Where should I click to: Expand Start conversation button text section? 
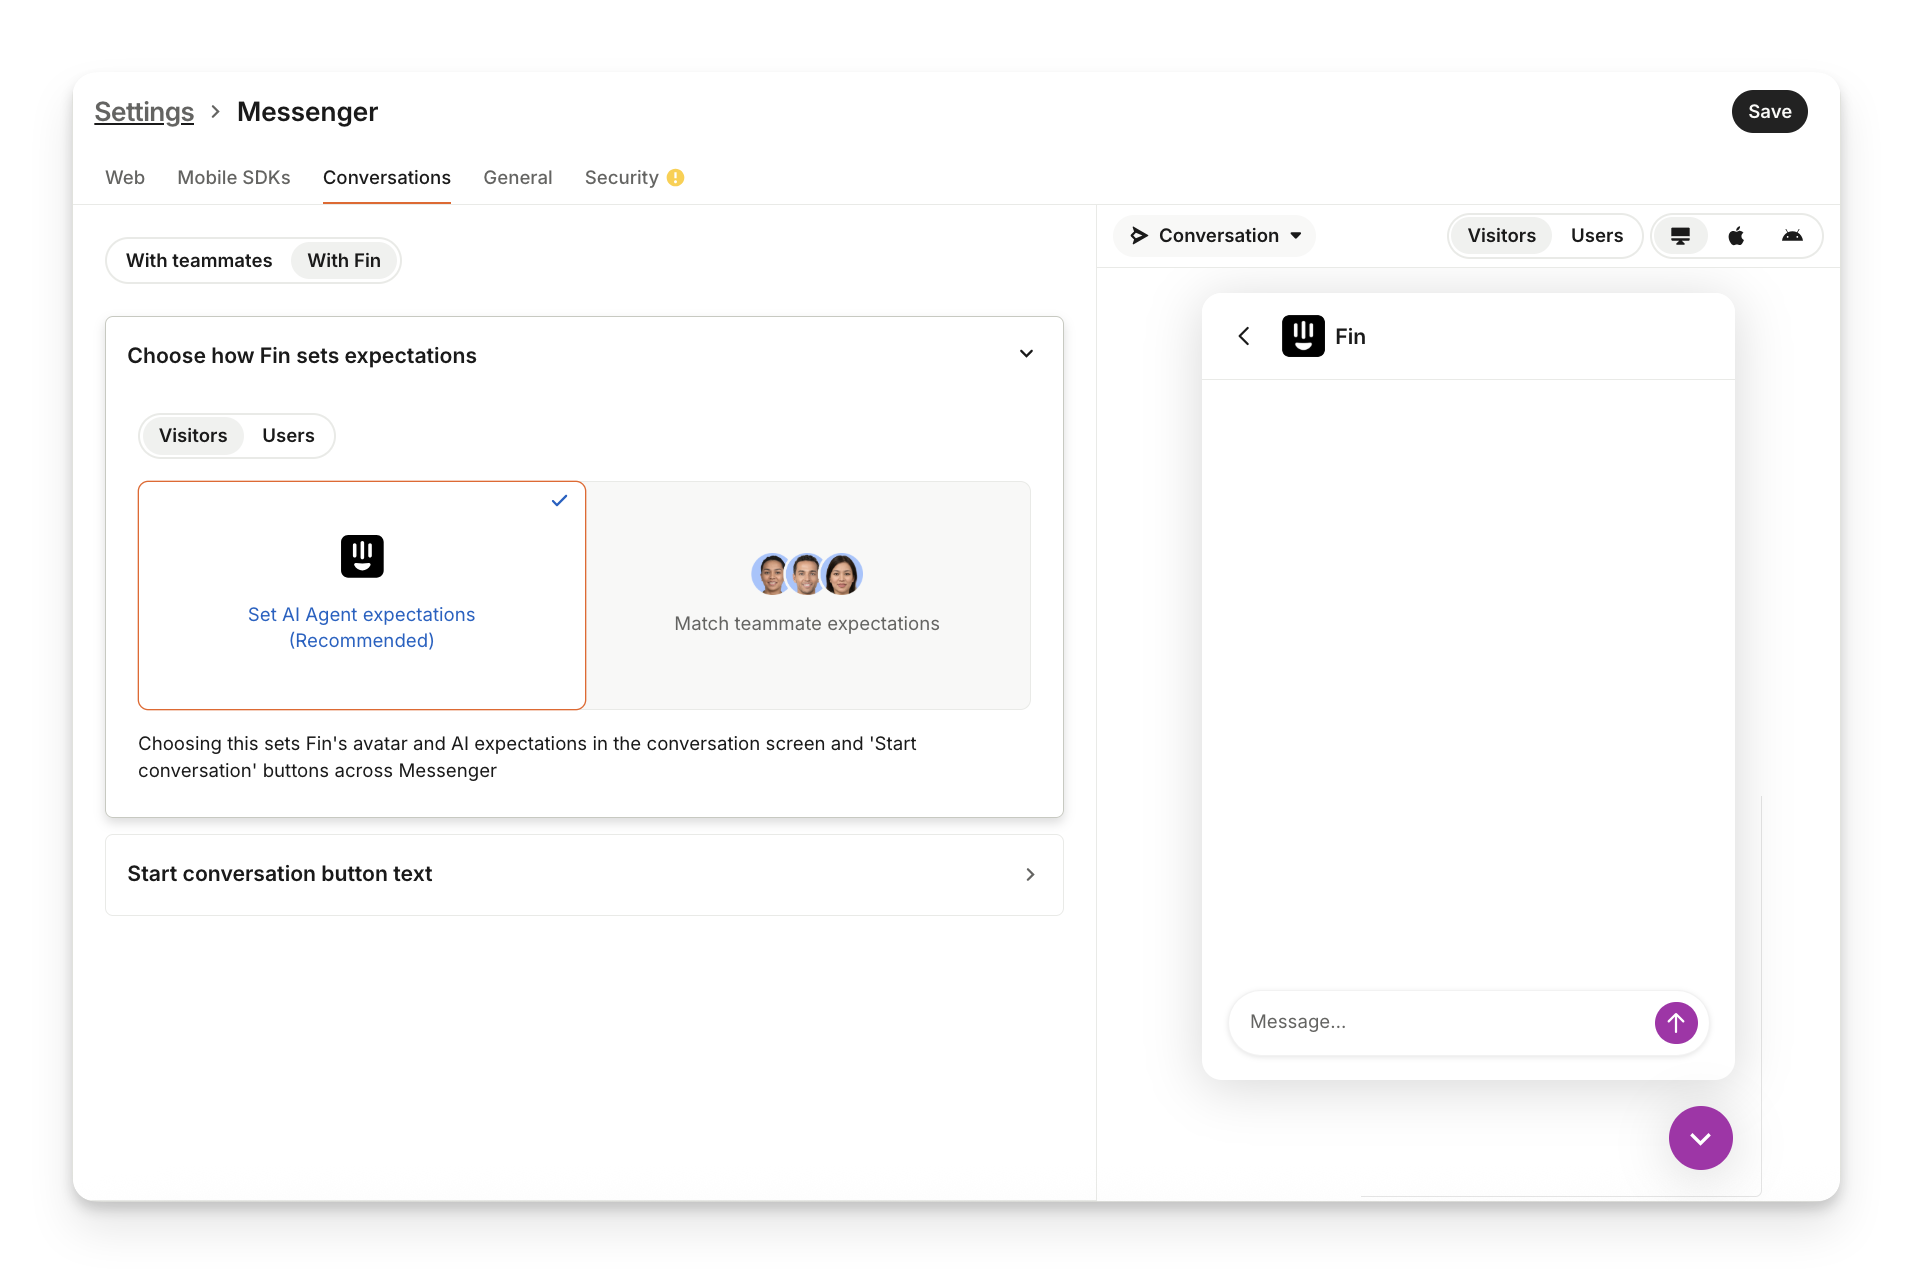click(1030, 875)
